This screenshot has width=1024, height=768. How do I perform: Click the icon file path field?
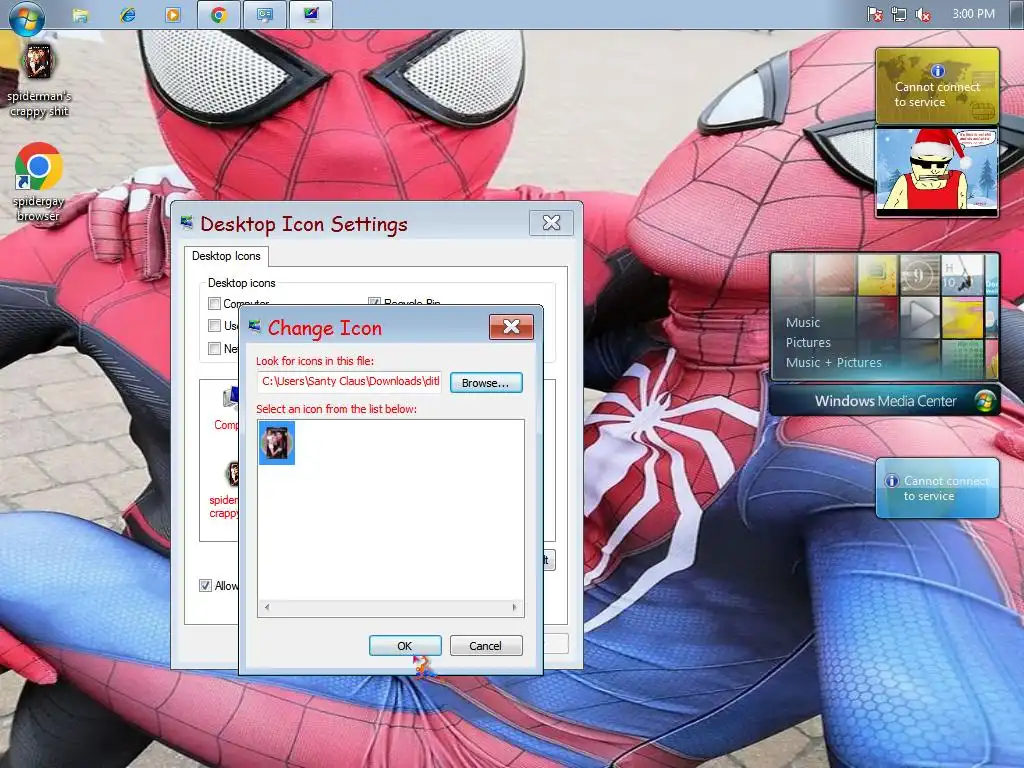click(349, 381)
